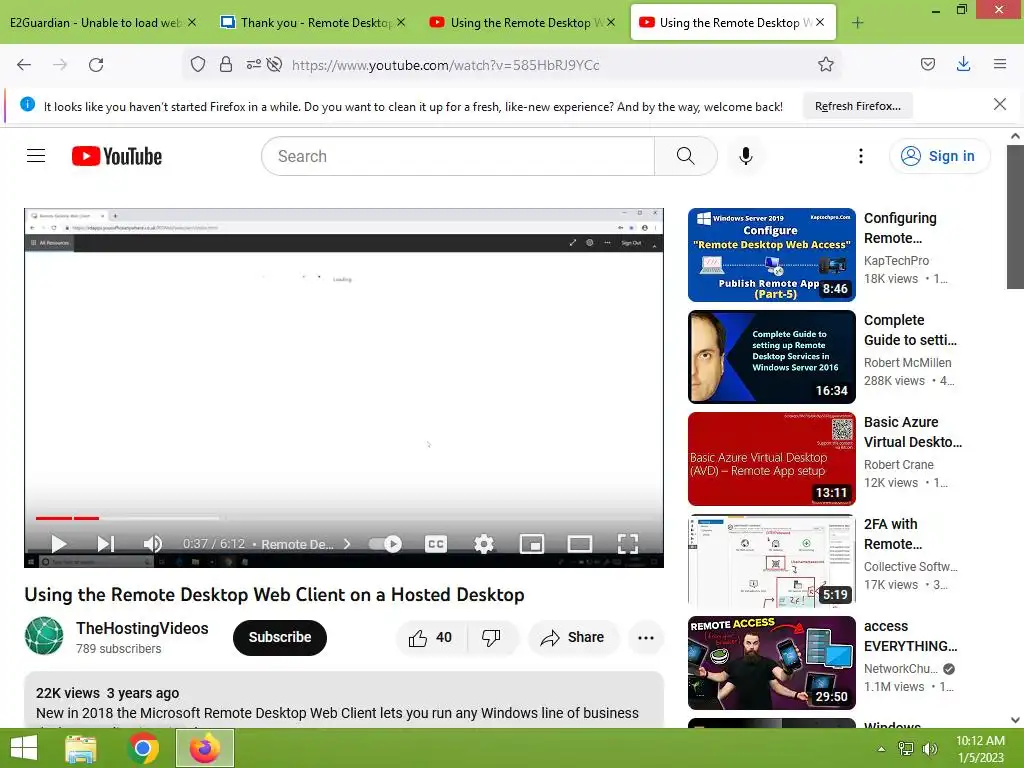Switch to theater mode

pyautogui.click(x=579, y=543)
